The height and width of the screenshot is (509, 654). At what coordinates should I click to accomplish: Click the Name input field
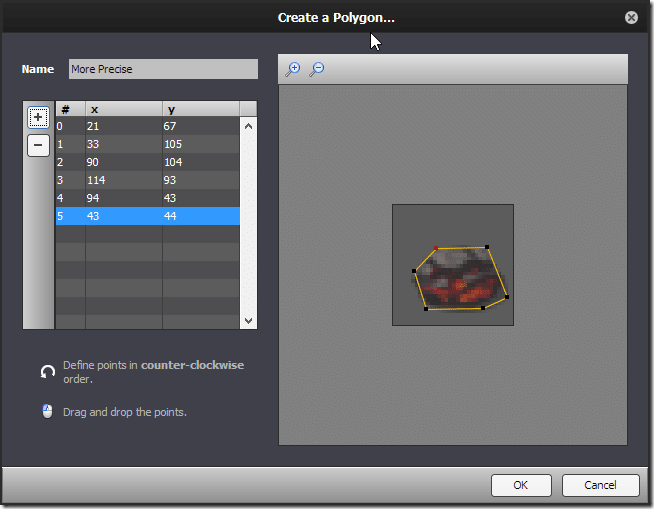tap(163, 69)
